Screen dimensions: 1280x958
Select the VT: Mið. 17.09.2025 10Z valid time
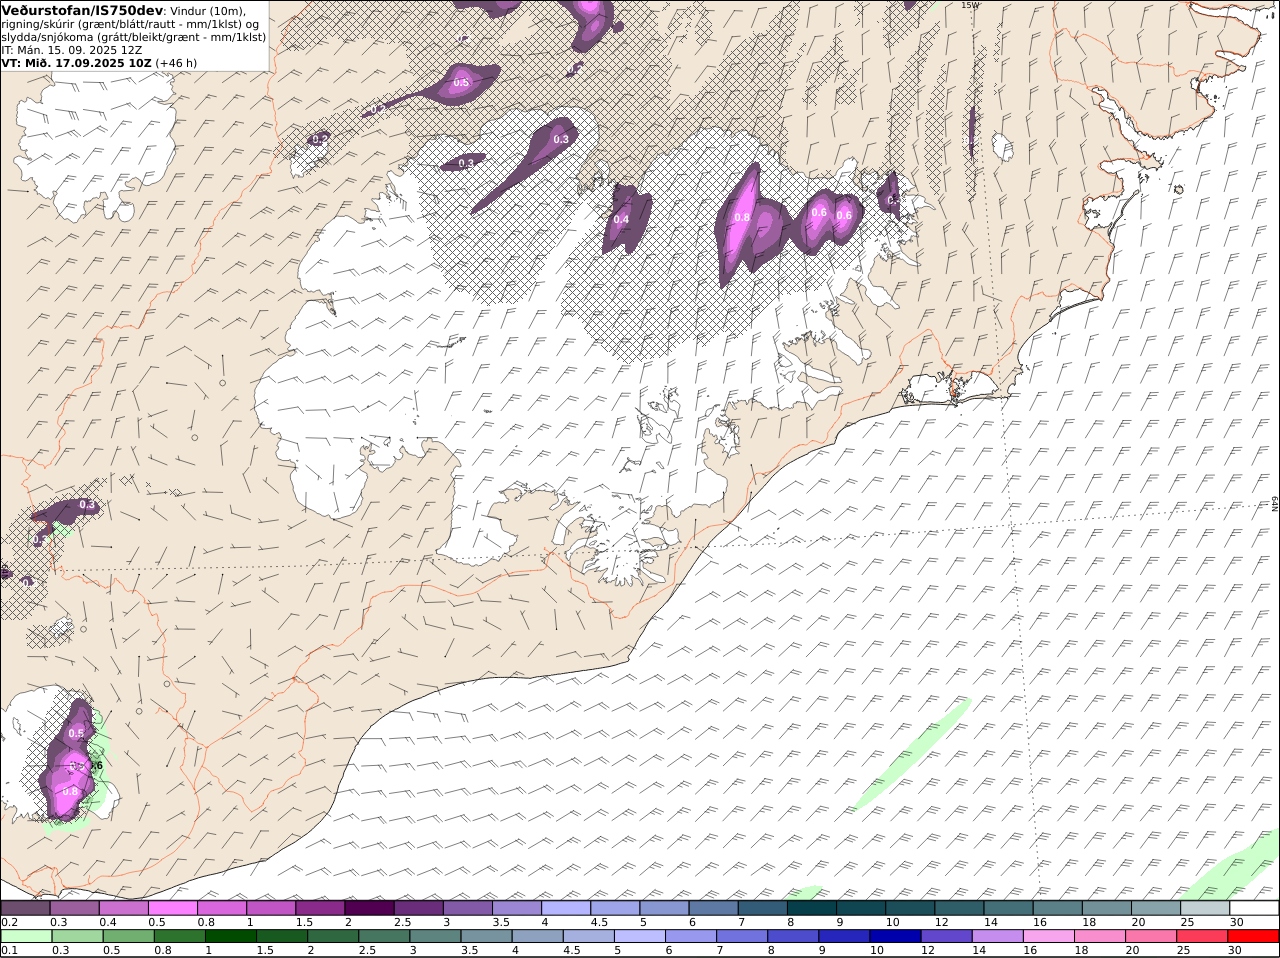[x=76, y=62]
